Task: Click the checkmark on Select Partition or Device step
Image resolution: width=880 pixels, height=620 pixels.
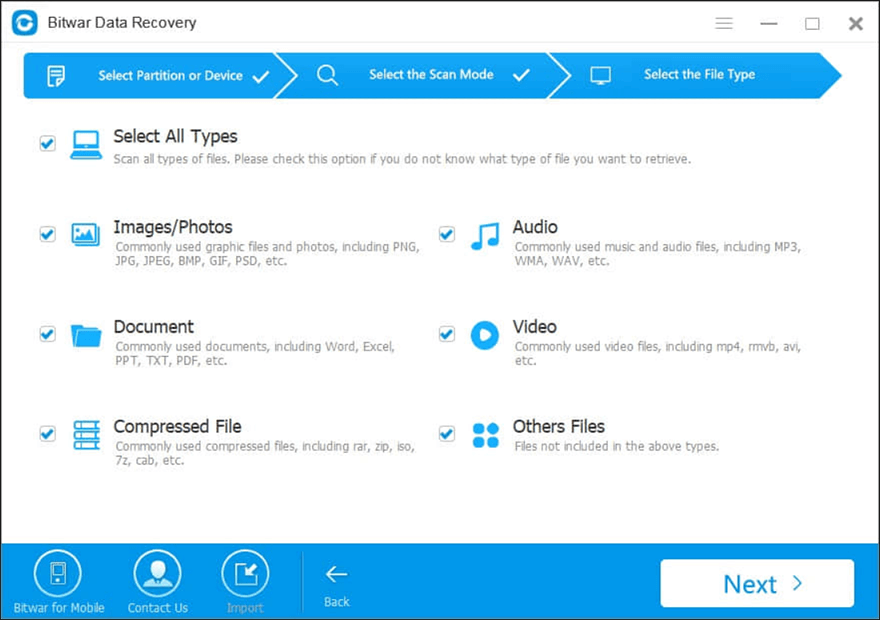Action: [x=260, y=76]
